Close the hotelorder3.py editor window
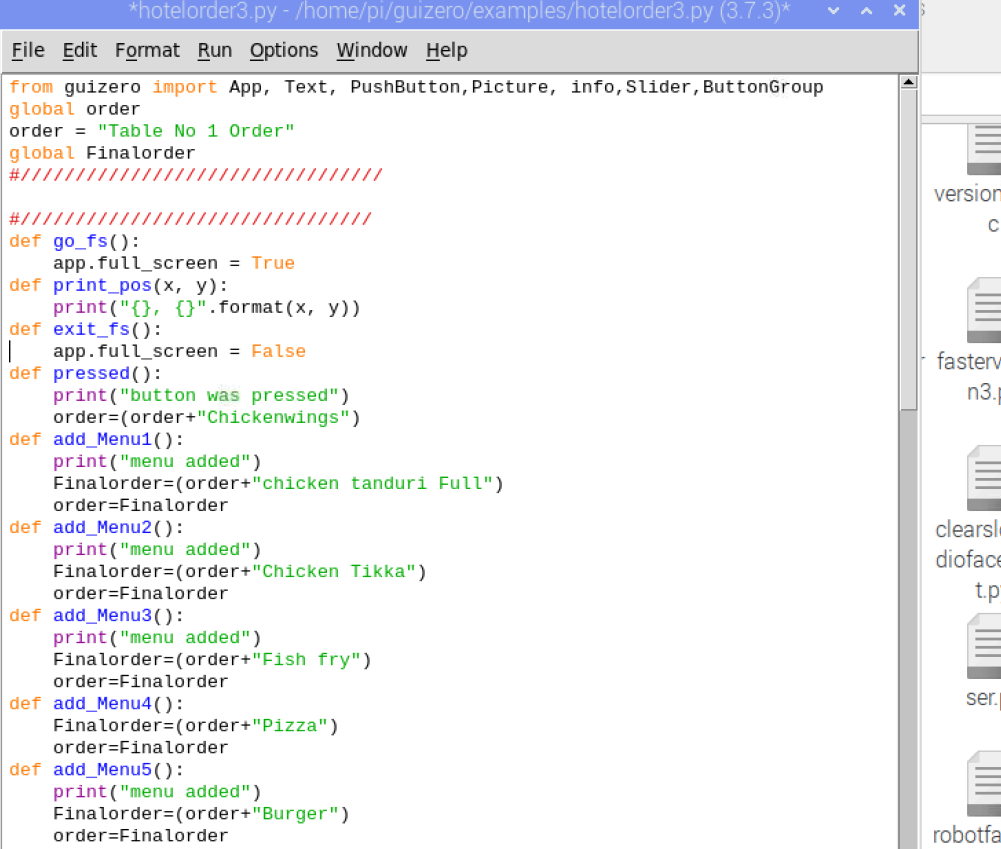The image size is (1001, 849). click(x=899, y=11)
